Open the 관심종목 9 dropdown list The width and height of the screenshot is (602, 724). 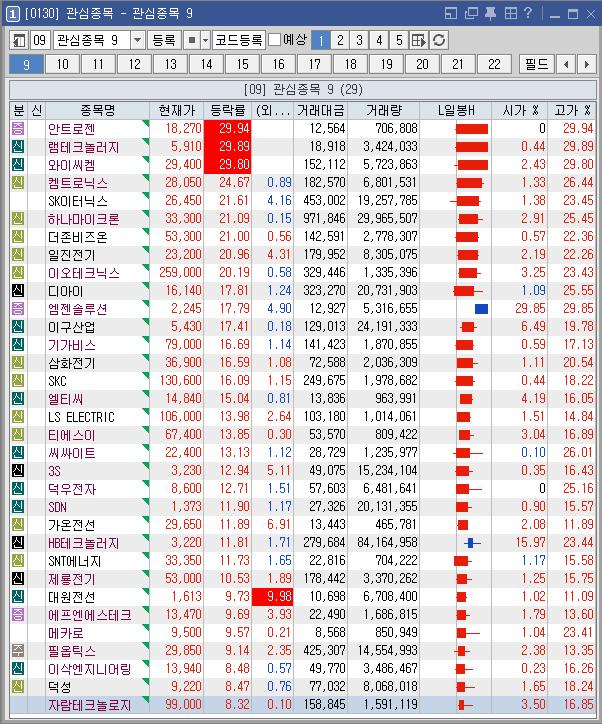pyautogui.click(x=137, y=40)
